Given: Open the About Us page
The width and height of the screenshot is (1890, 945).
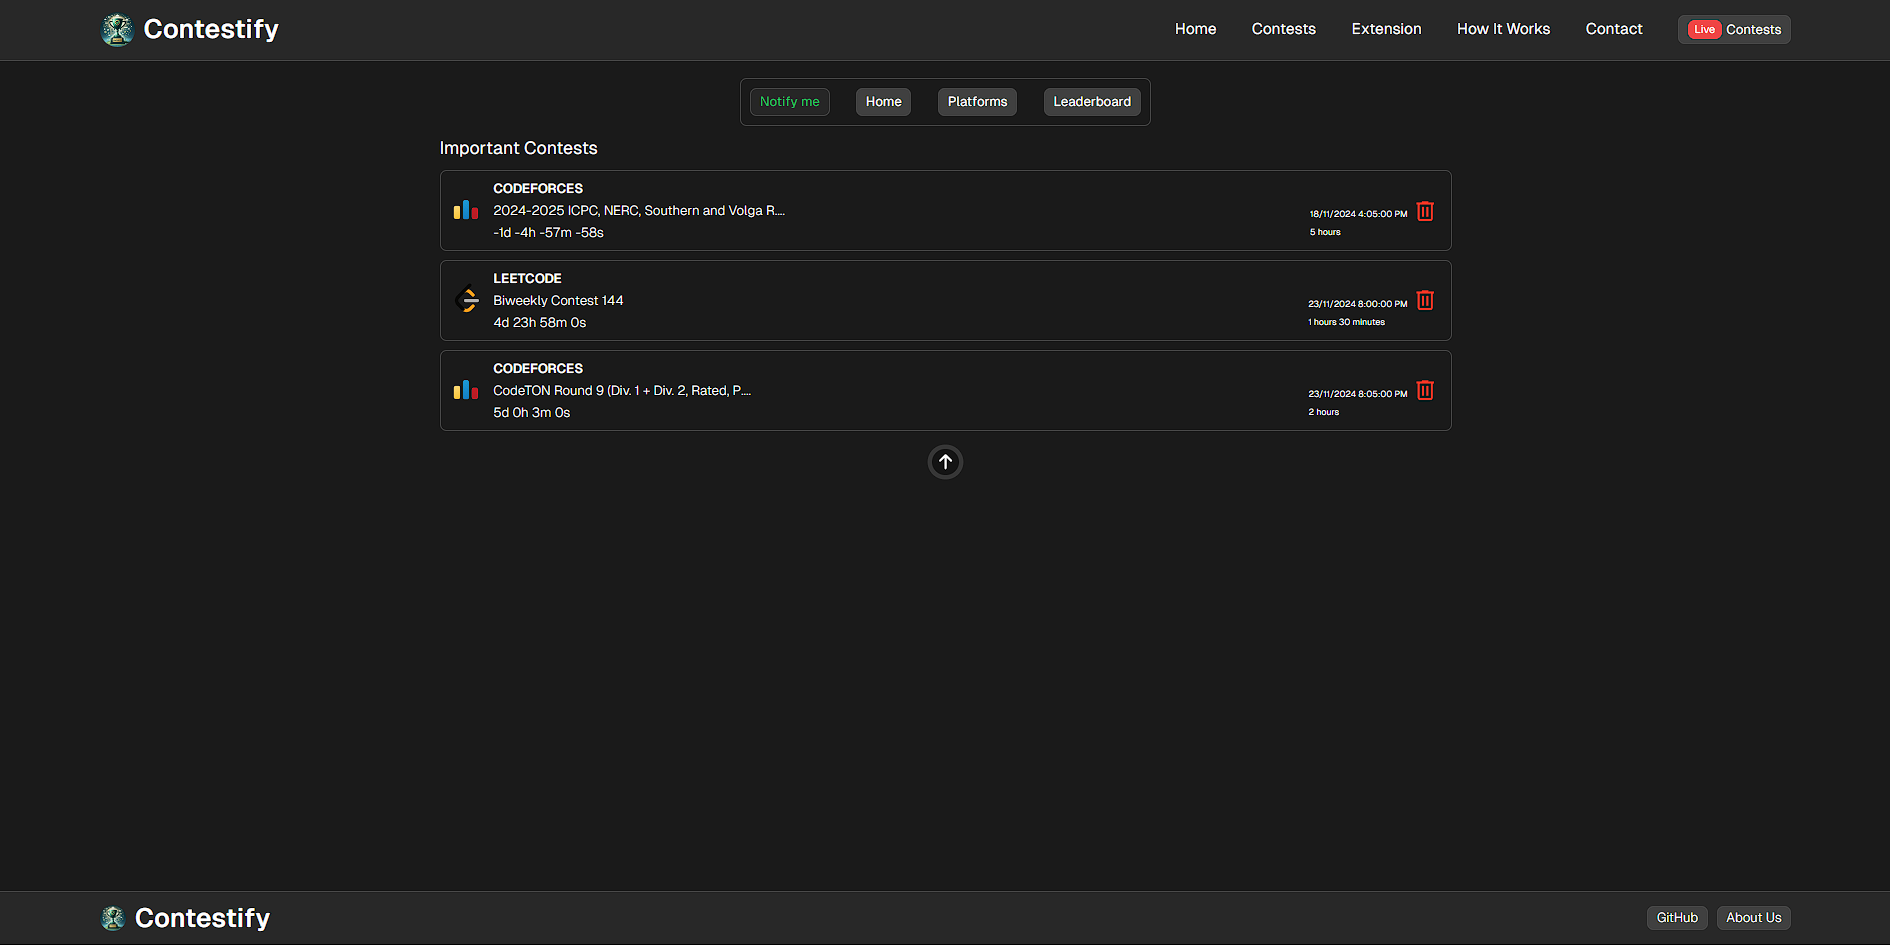Looking at the screenshot, I should point(1753,917).
